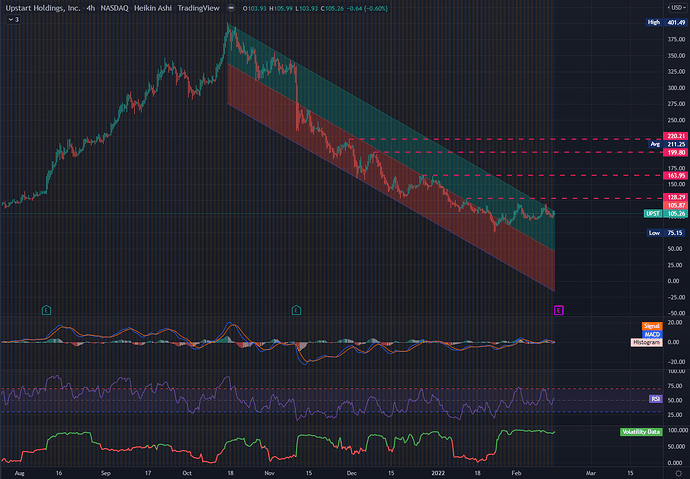The height and width of the screenshot is (479, 690).
Task: Click the -50.00 price axis value
Action: (x=676, y=313)
